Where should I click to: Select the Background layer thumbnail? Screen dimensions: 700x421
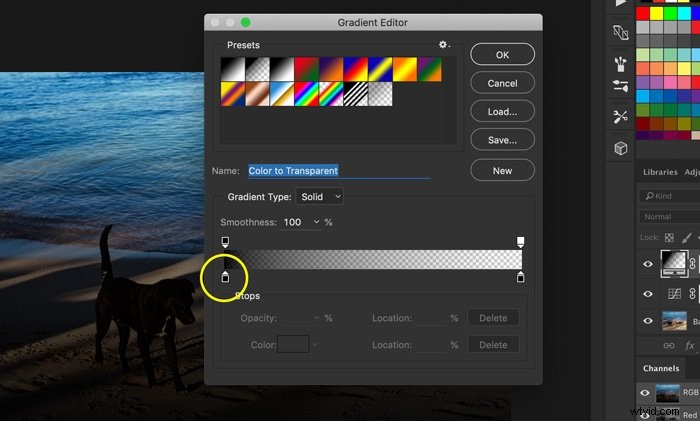[x=674, y=321]
